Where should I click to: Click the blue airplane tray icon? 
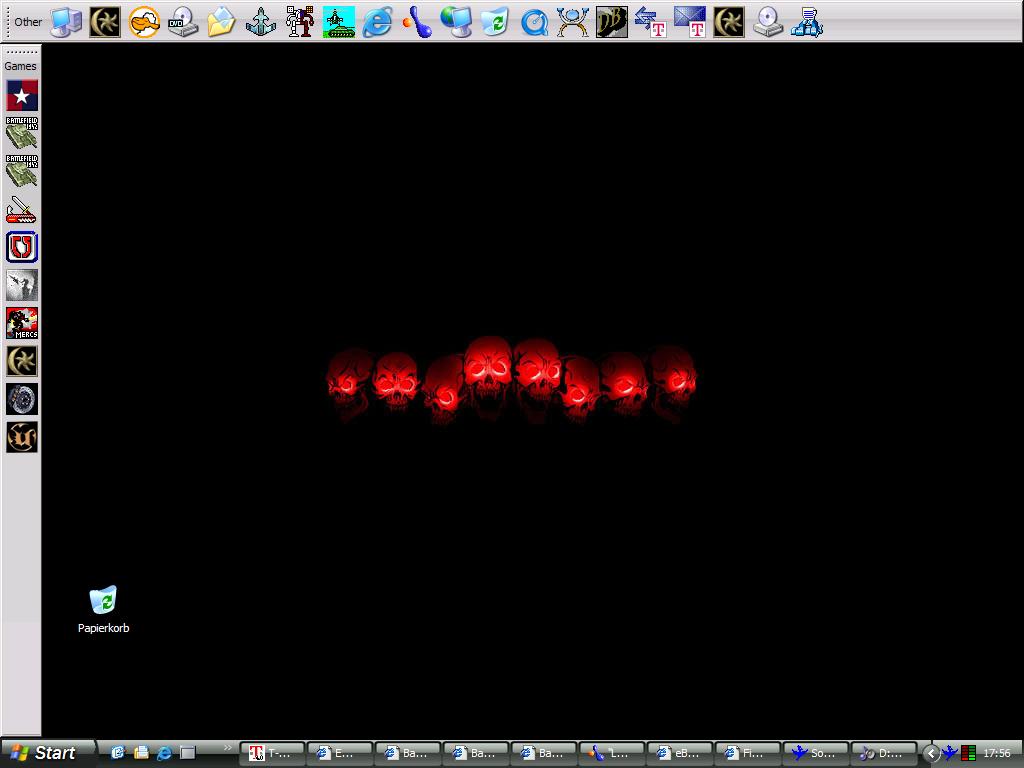point(950,753)
